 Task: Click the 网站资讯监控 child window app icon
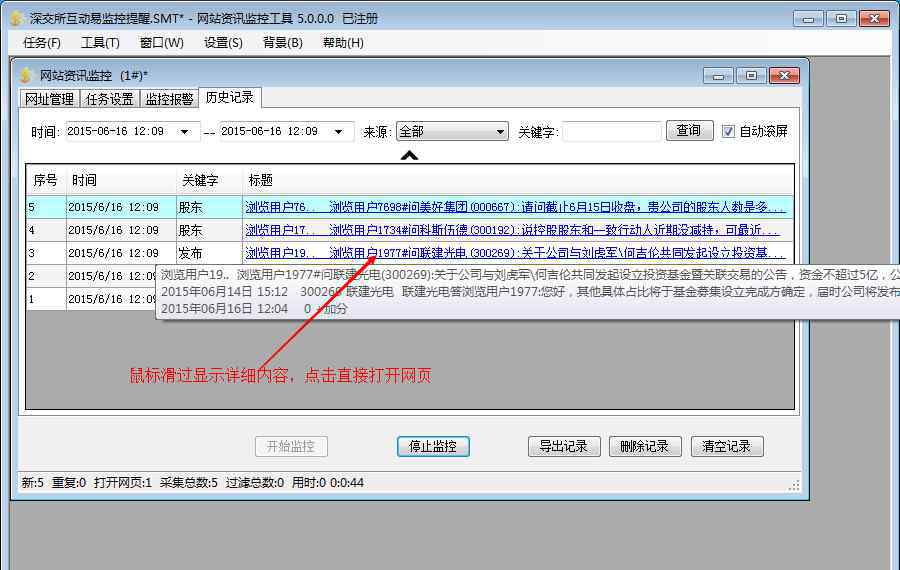(x=25, y=75)
